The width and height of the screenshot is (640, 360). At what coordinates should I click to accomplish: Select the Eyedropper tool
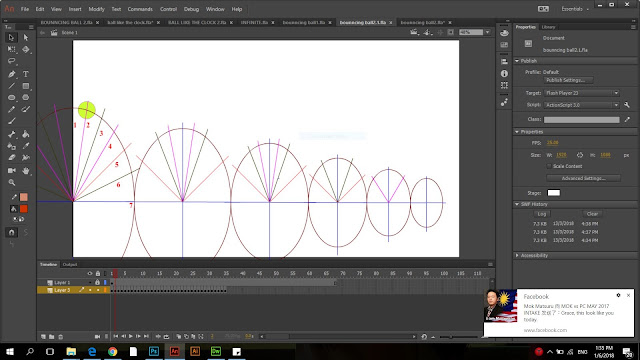tap(26, 146)
